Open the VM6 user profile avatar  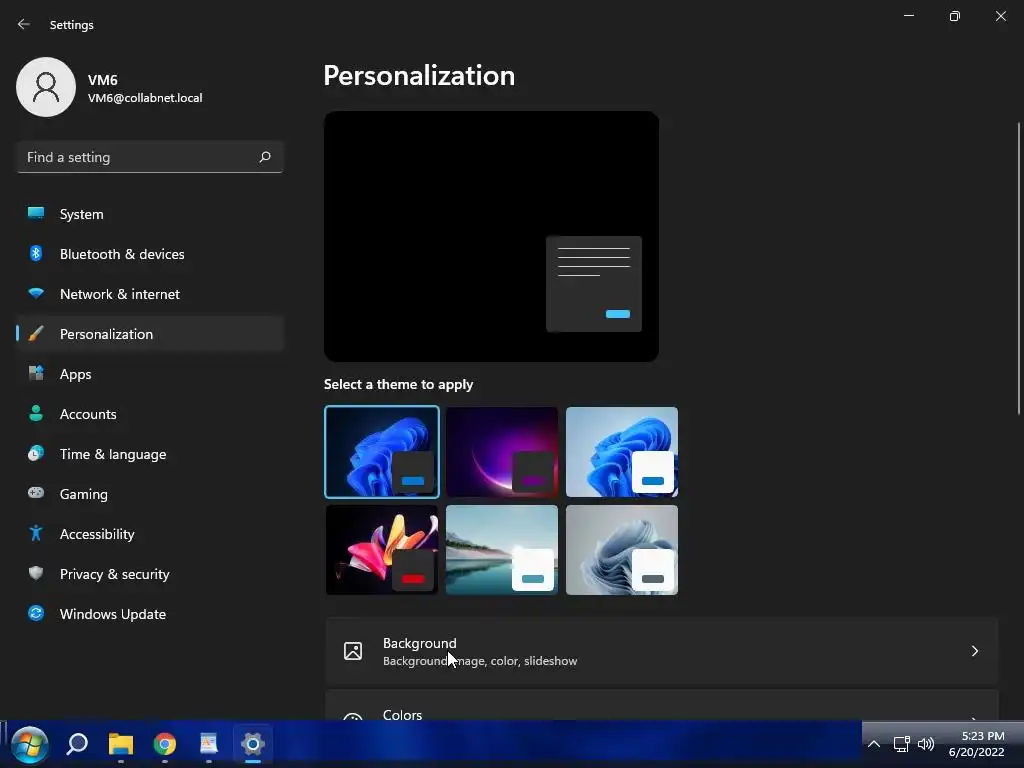click(x=46, y=87)
